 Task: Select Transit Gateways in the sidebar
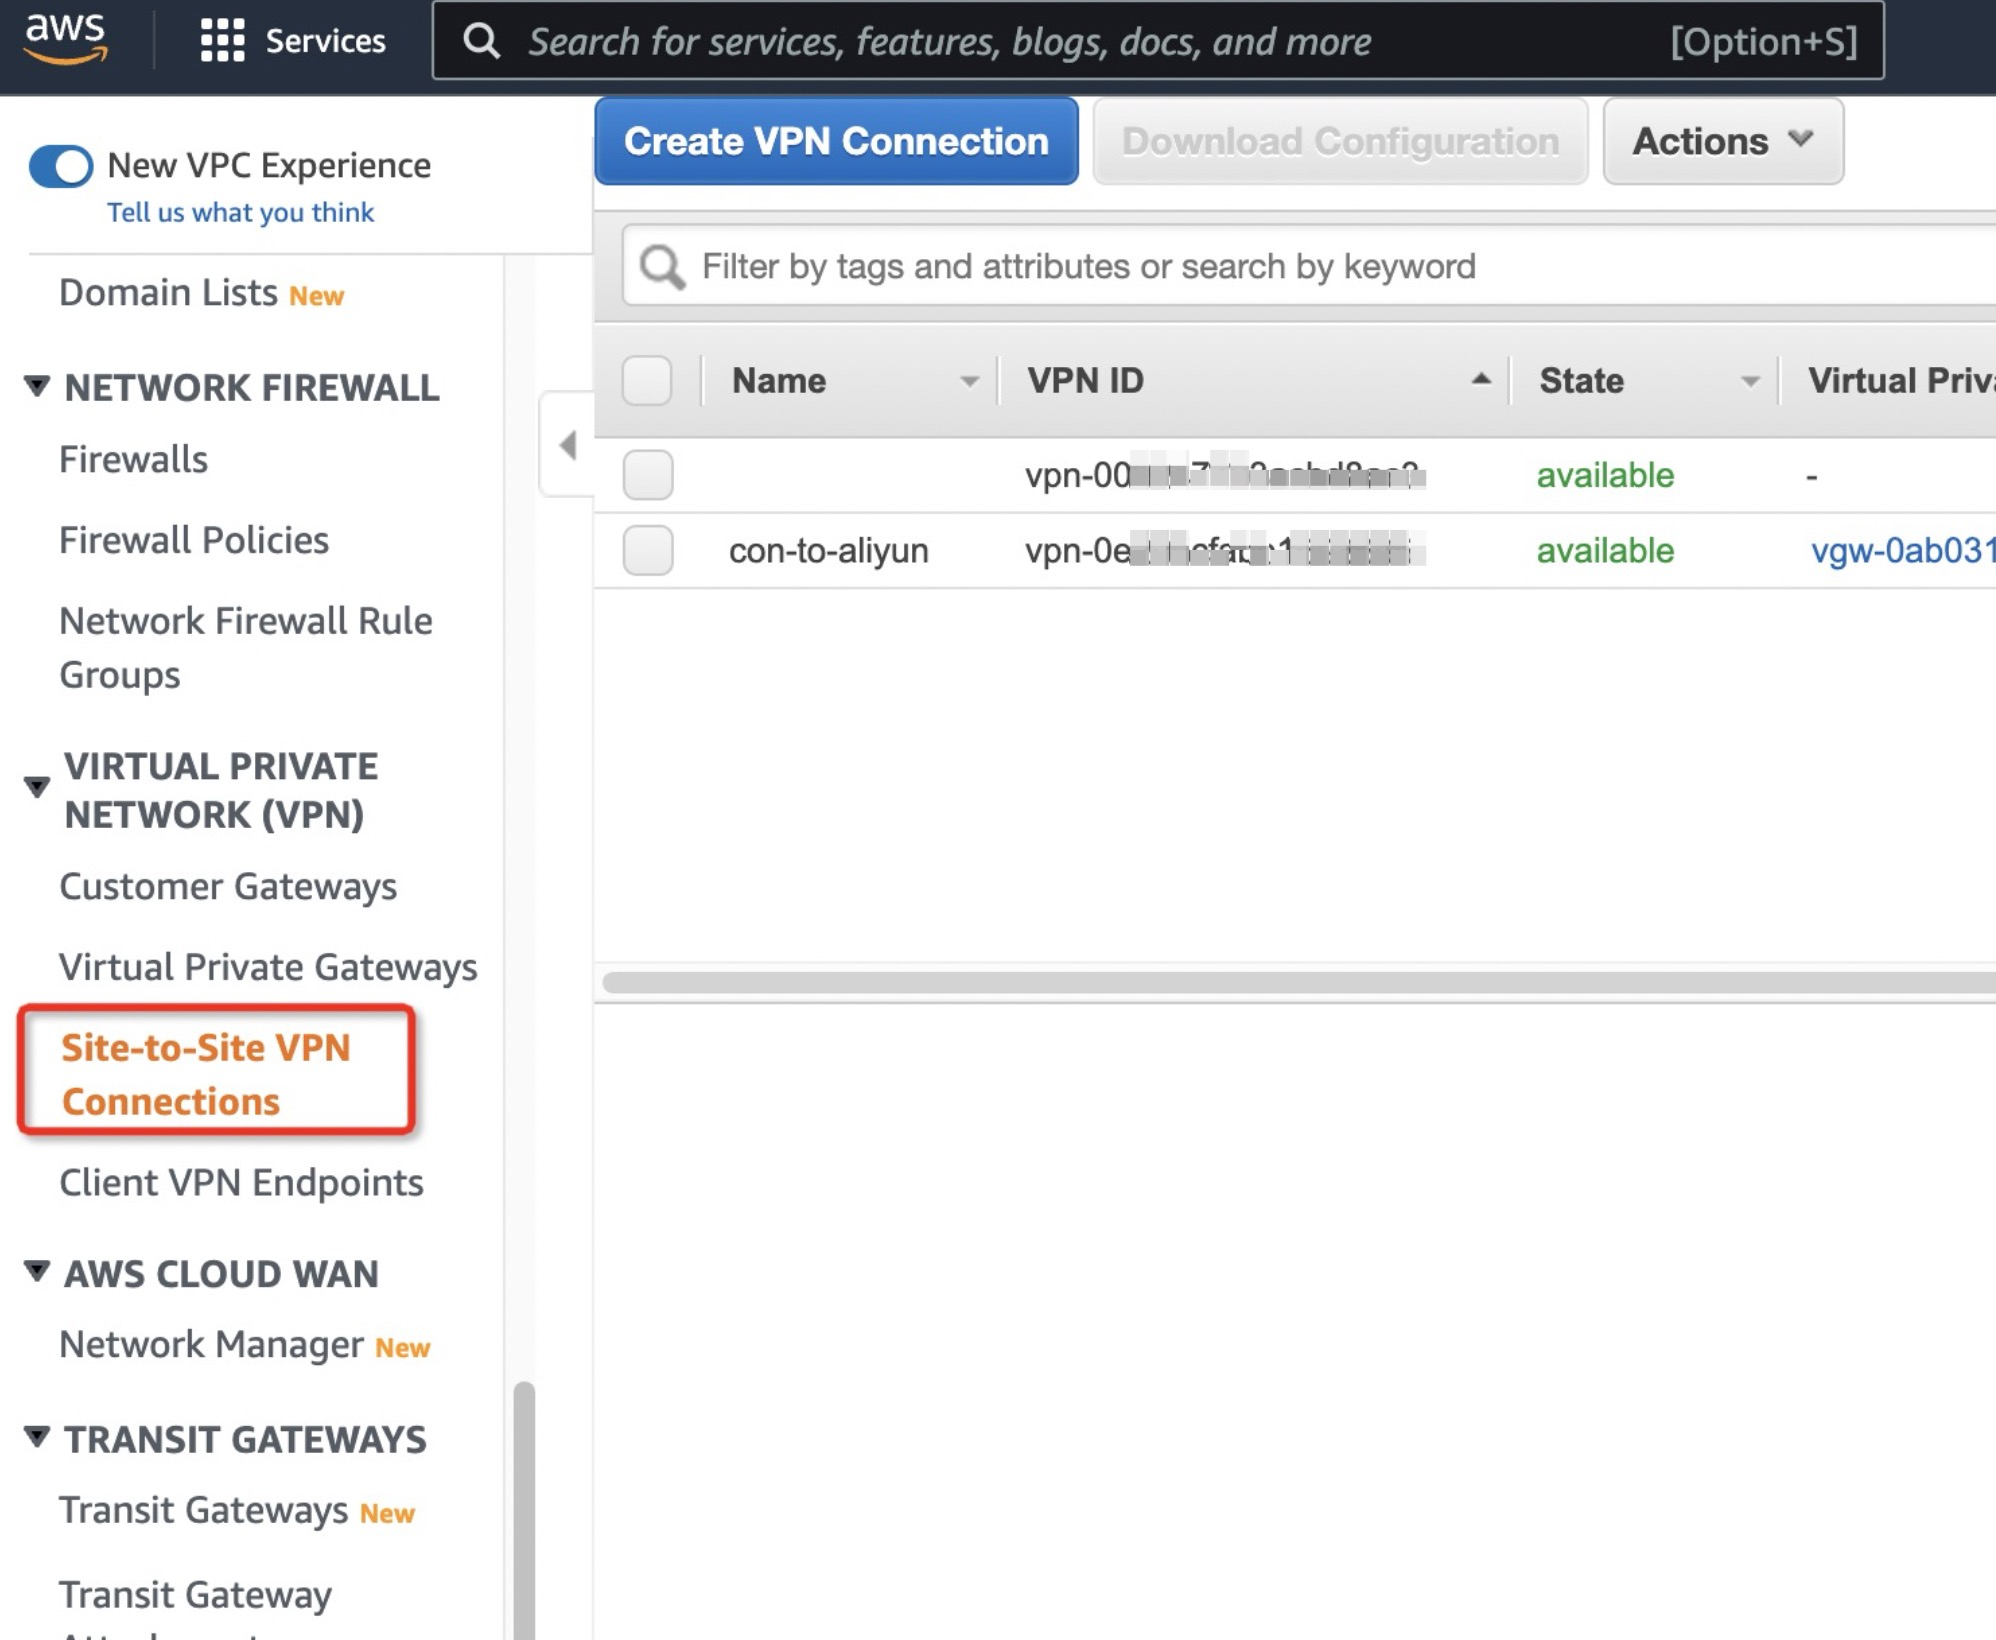(205, 1511)
